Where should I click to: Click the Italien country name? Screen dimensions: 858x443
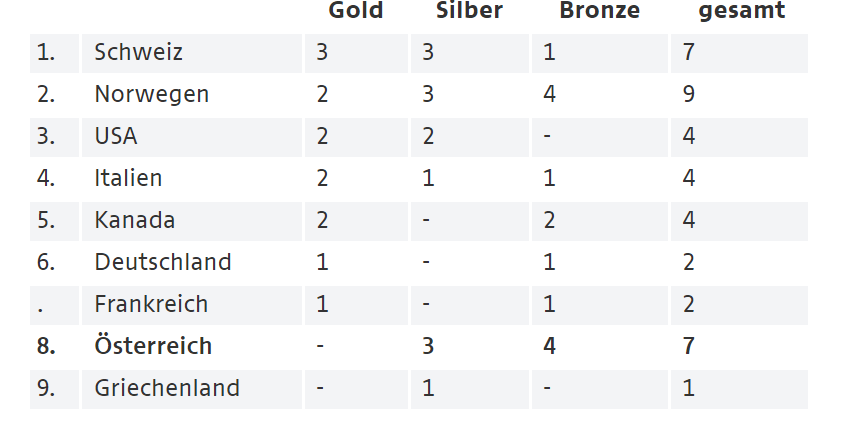pos(128,179)
